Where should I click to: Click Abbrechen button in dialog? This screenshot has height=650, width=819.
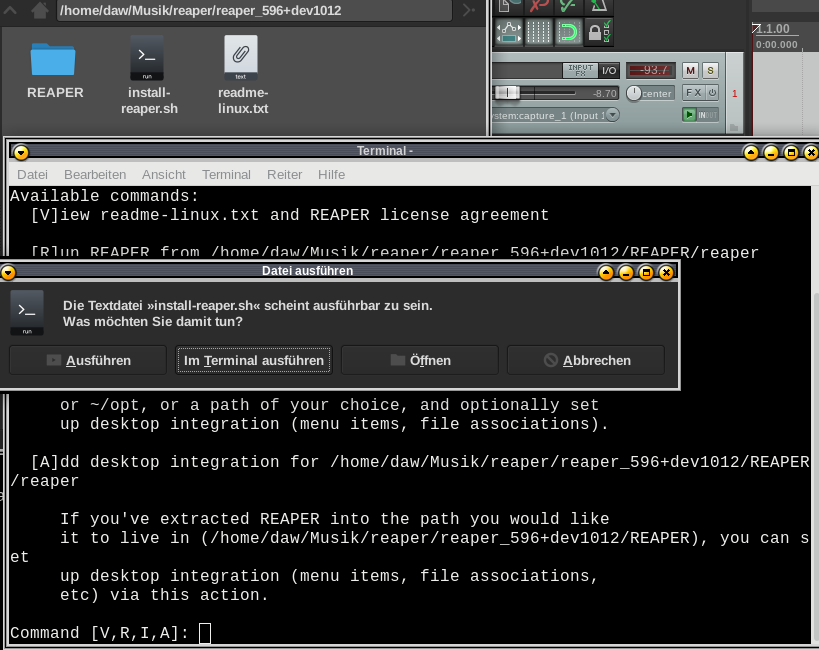[586, 360]
